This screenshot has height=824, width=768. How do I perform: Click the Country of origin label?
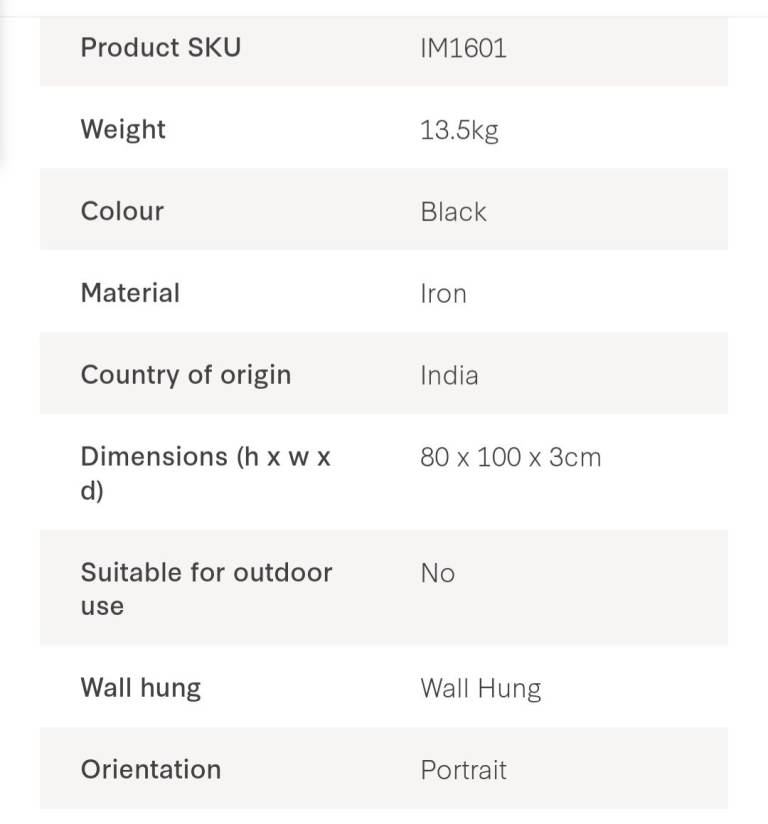pos(186,375)
